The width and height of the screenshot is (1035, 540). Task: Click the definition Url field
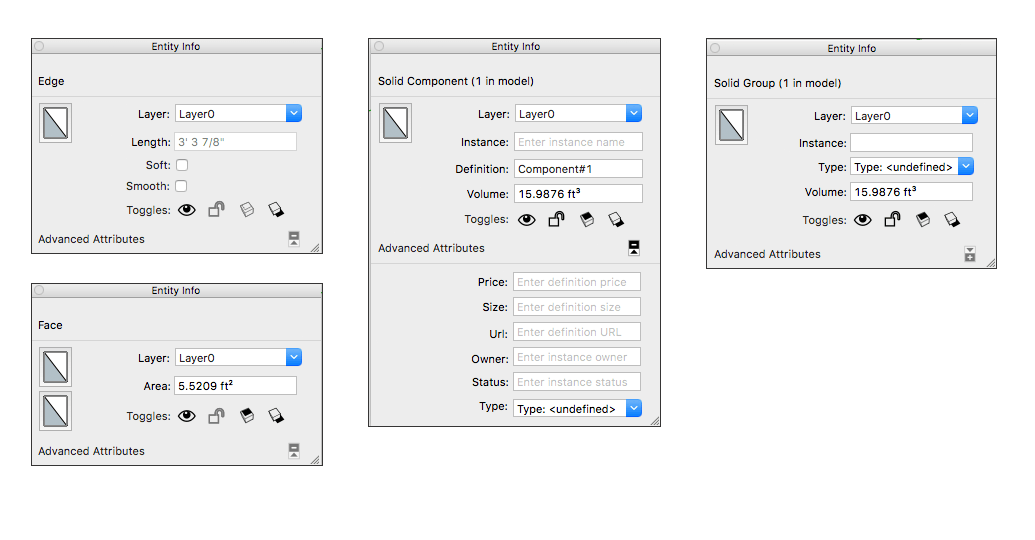point(577,332)
